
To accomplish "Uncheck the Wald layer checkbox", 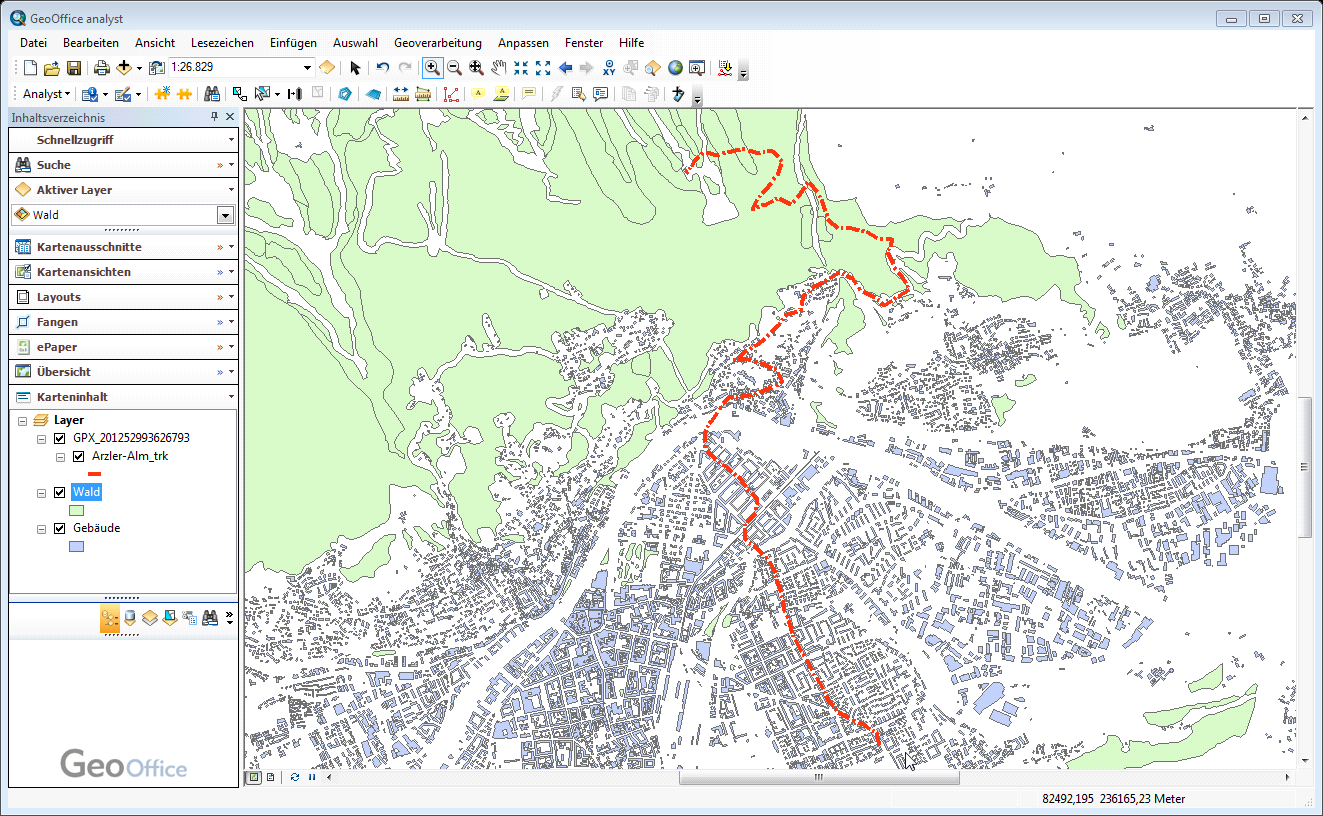I will point(60,492).
